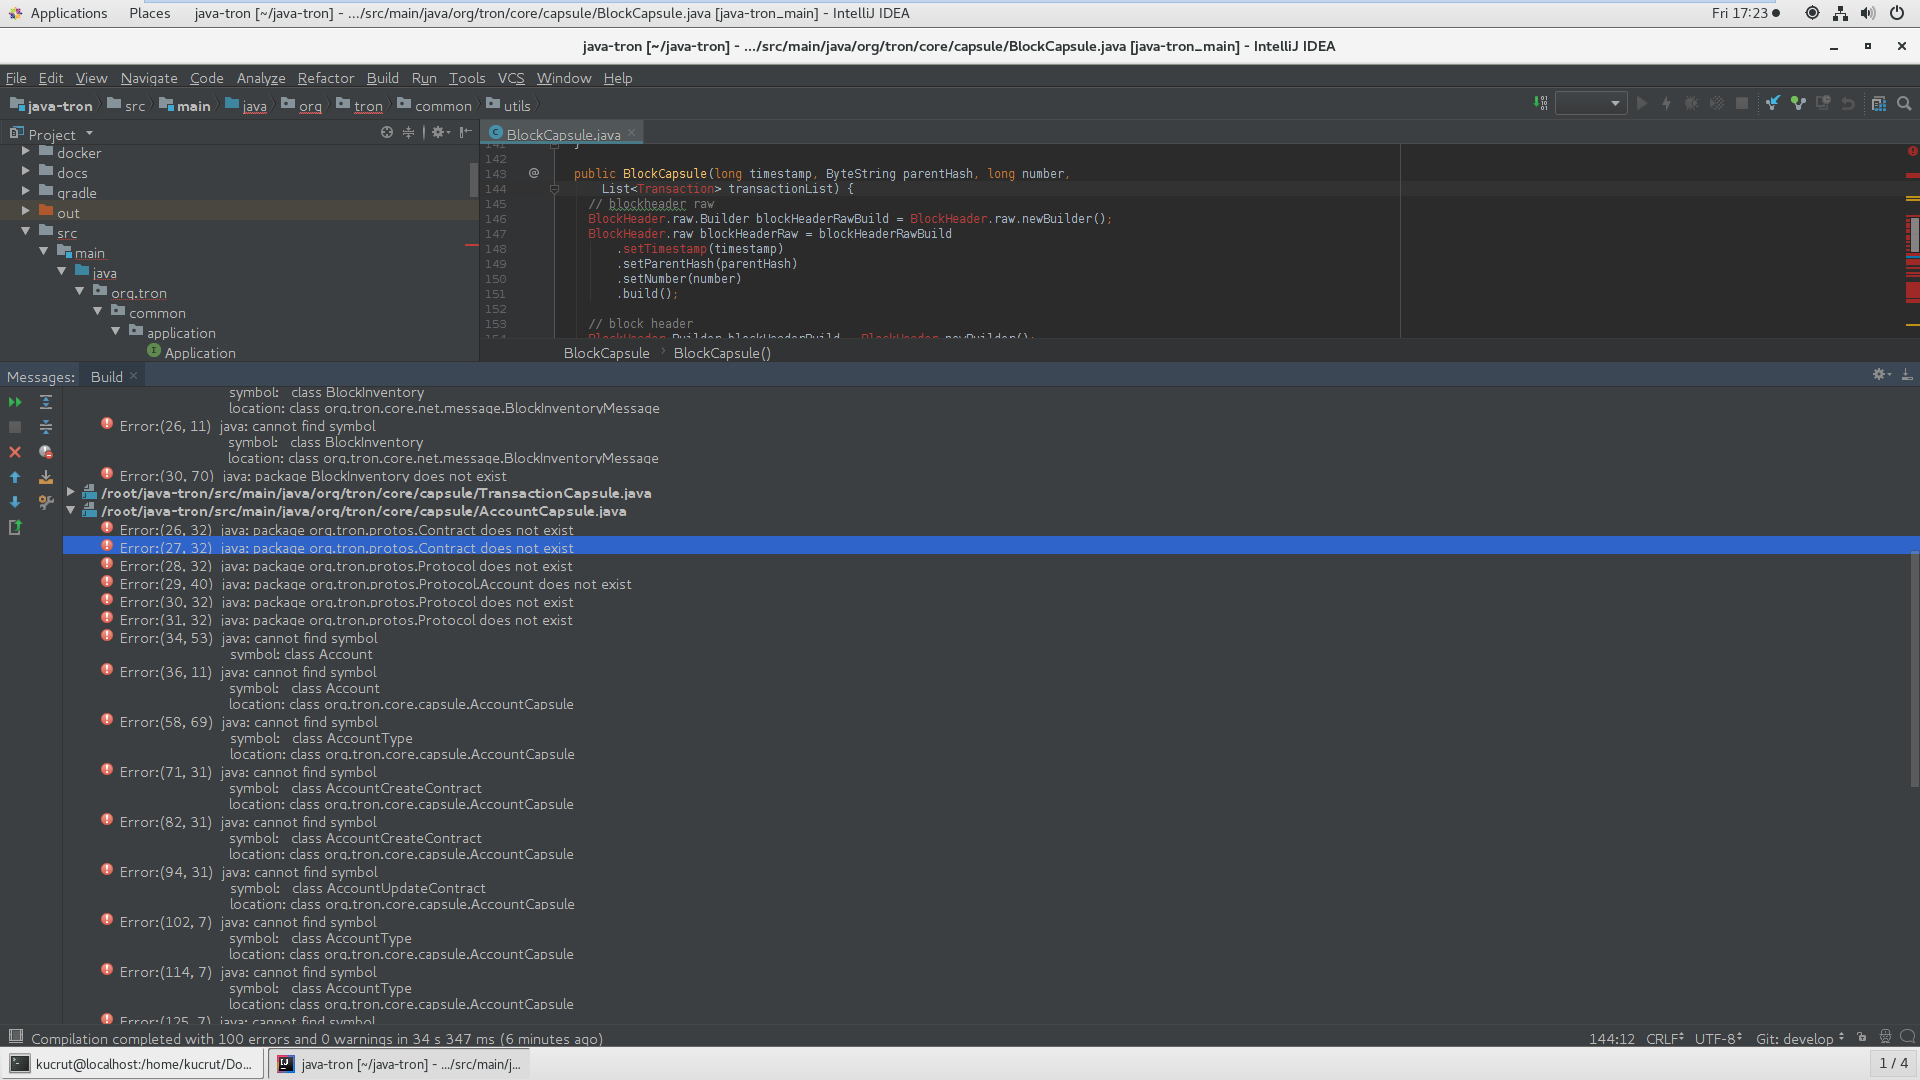Click BlockCapsule in the breadcrumb bar
The height and width of the screenshot is (1080, 1920).
click(606, 352)
